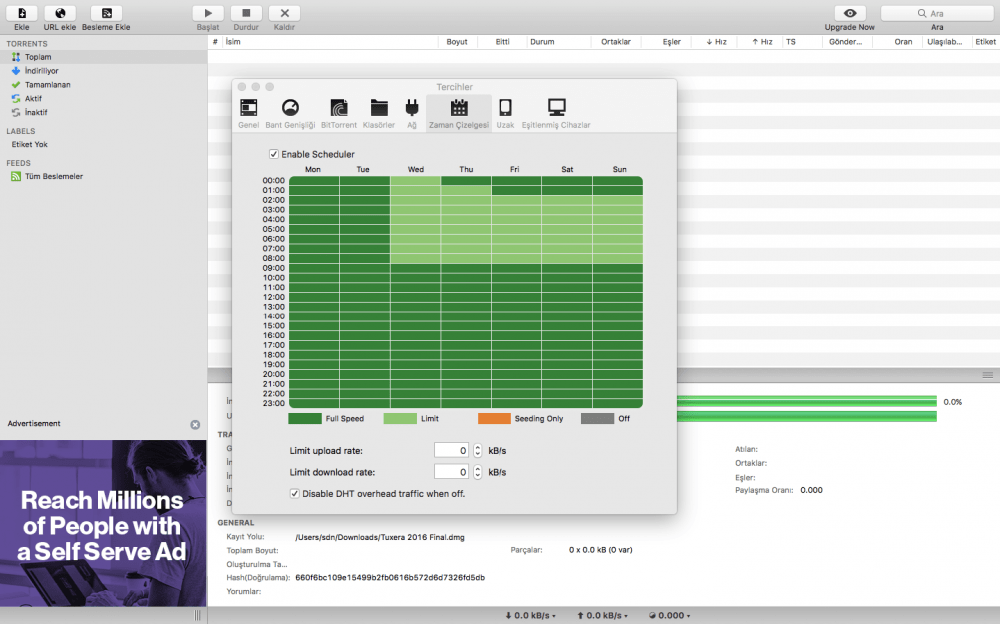Screen dimensions: 1000x624
Task: Select the Genel preferences tab
Action: tap(249, 114)
